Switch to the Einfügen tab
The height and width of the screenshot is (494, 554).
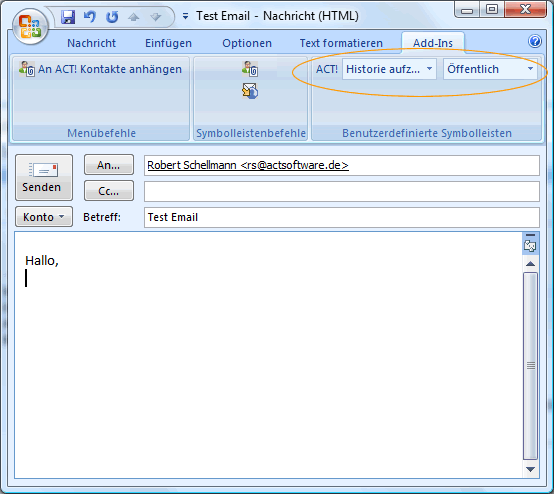pos(169,43)
